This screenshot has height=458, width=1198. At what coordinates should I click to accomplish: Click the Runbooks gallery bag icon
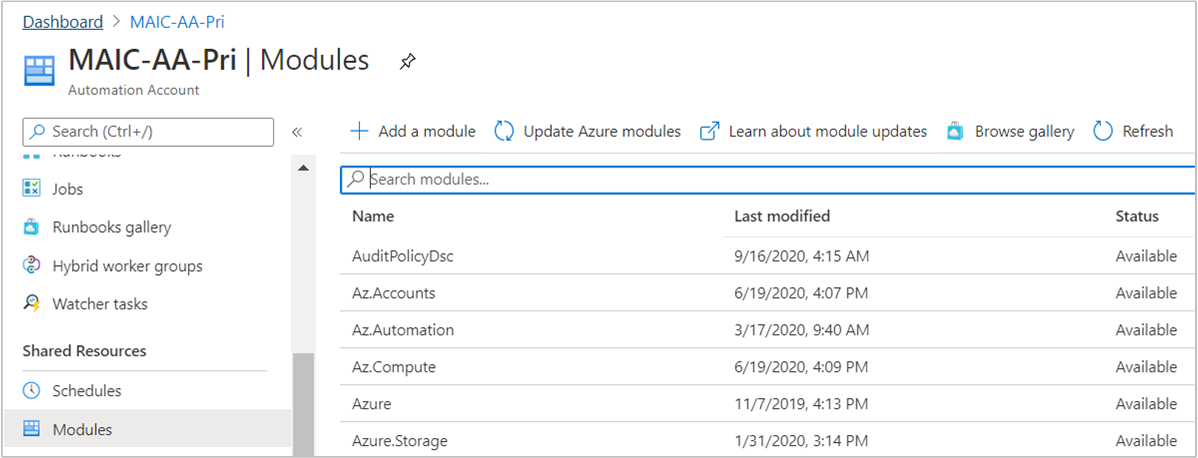click(x=31, y=226)
